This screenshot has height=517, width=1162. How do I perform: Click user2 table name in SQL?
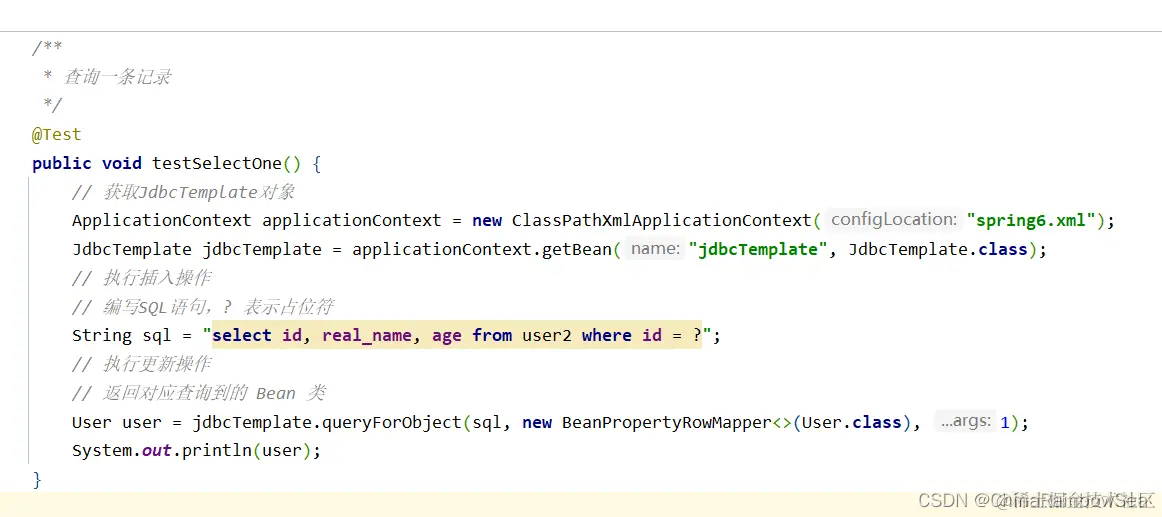(x=547, y=336)
